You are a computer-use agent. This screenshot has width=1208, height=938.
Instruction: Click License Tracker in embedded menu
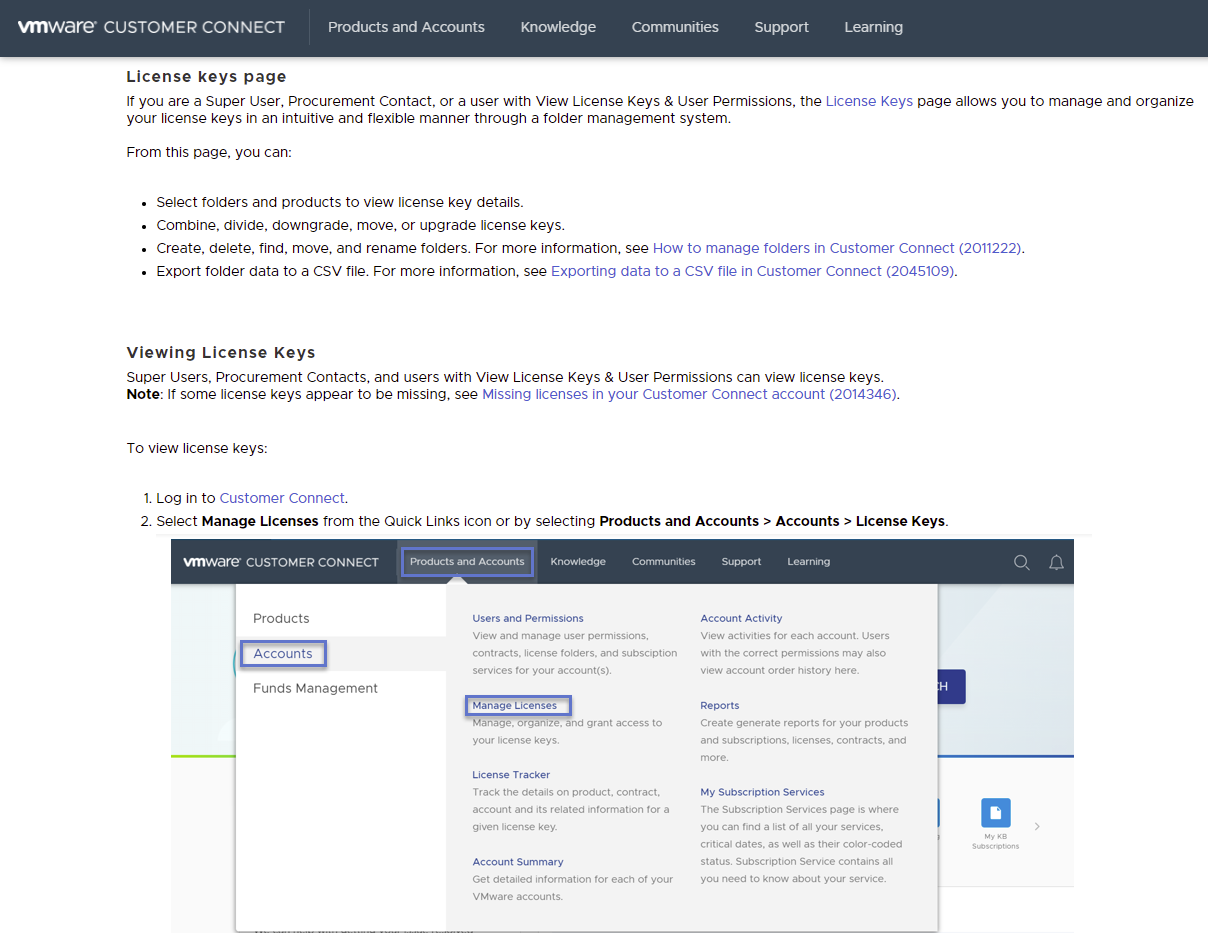tap(511, 775)
